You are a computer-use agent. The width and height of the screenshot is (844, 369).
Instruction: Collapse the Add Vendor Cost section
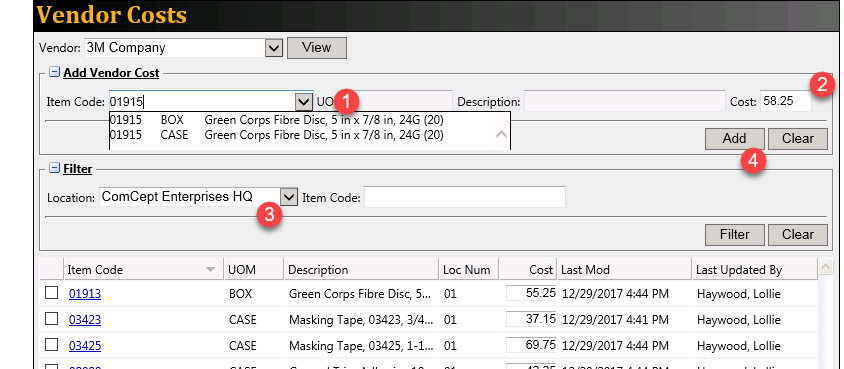coord(54,72)
